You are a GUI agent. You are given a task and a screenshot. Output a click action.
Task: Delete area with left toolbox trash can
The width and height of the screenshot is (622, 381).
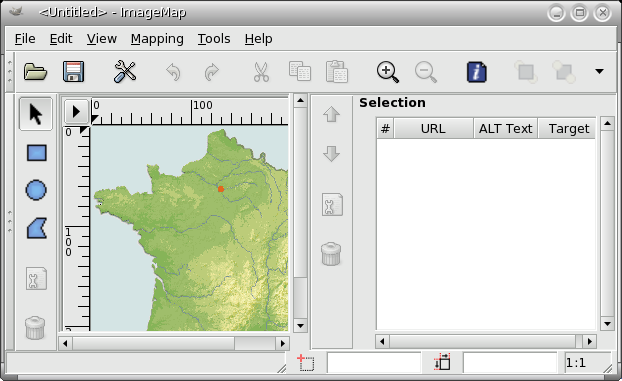click(35, 328)
